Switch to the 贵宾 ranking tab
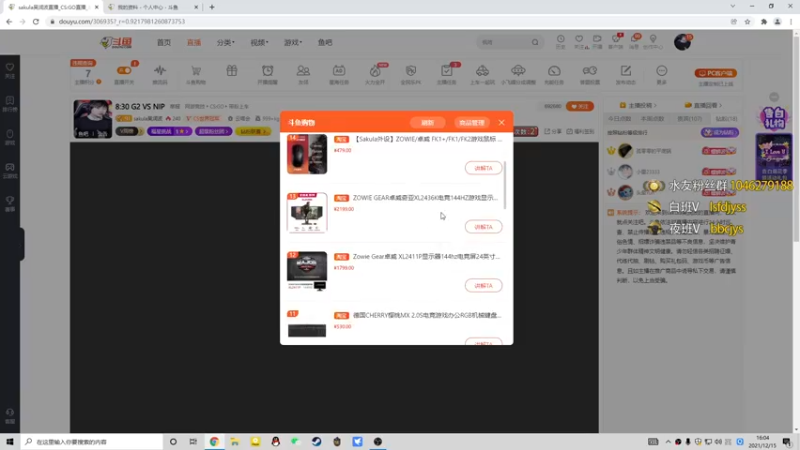 689,118
